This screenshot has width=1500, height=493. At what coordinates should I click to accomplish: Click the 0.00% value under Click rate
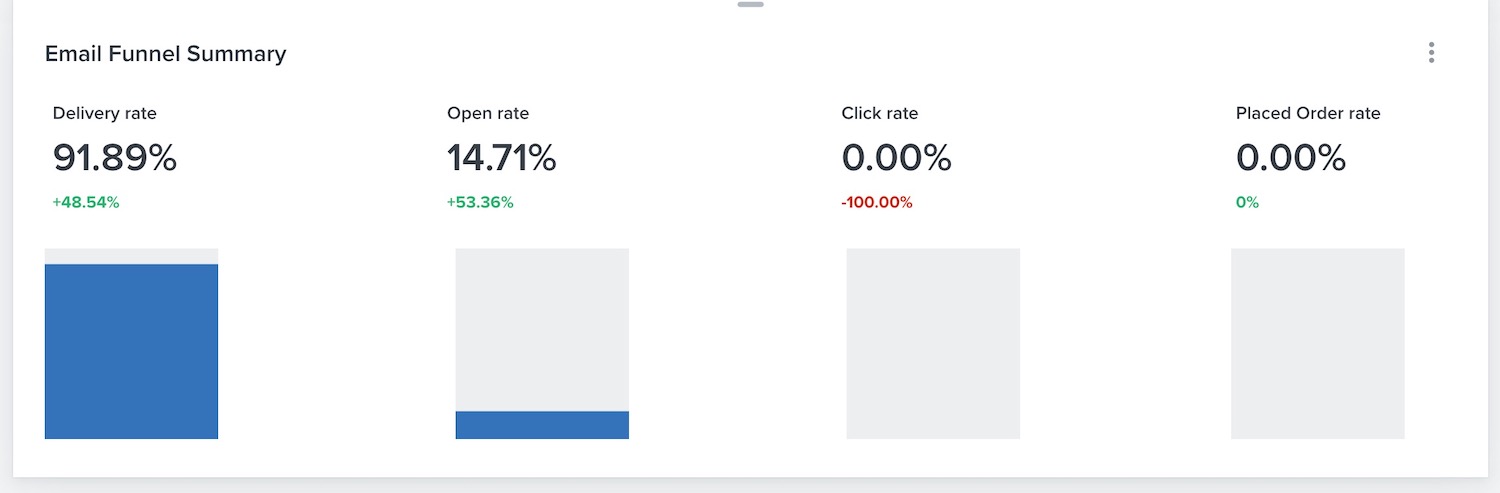pyautogui.click(x=897, y=158)
